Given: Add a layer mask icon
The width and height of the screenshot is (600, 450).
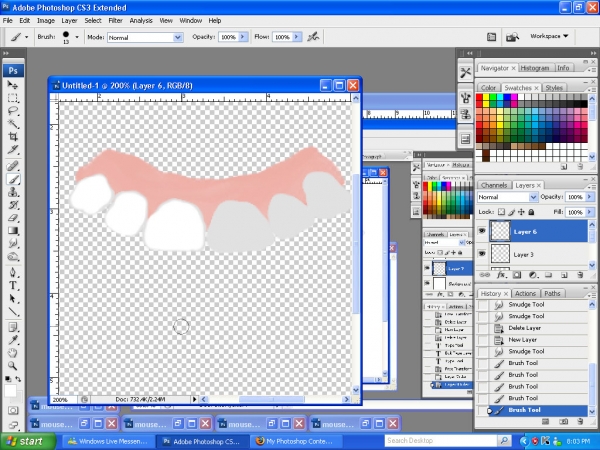Looking at the screenshot, I should (x=517, y=275).
